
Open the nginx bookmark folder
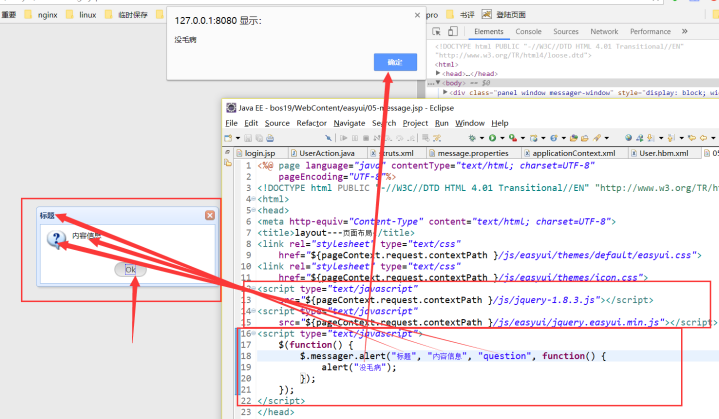tap(41, 15)
